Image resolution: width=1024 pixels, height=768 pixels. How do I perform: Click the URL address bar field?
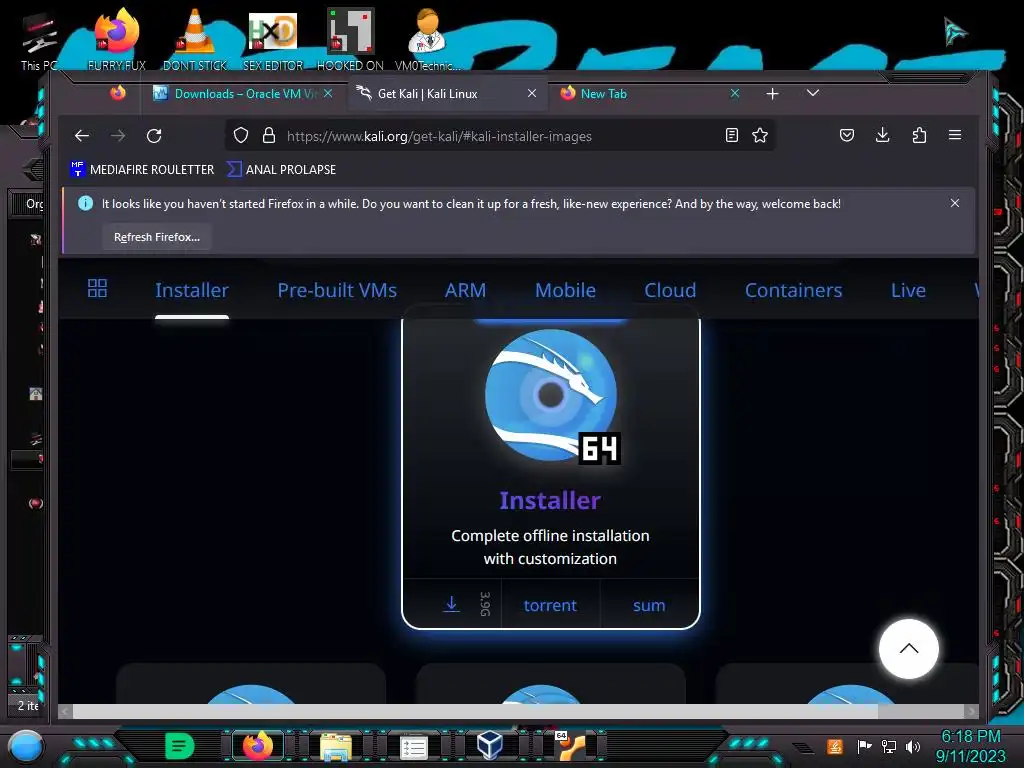tap(500, 136)
